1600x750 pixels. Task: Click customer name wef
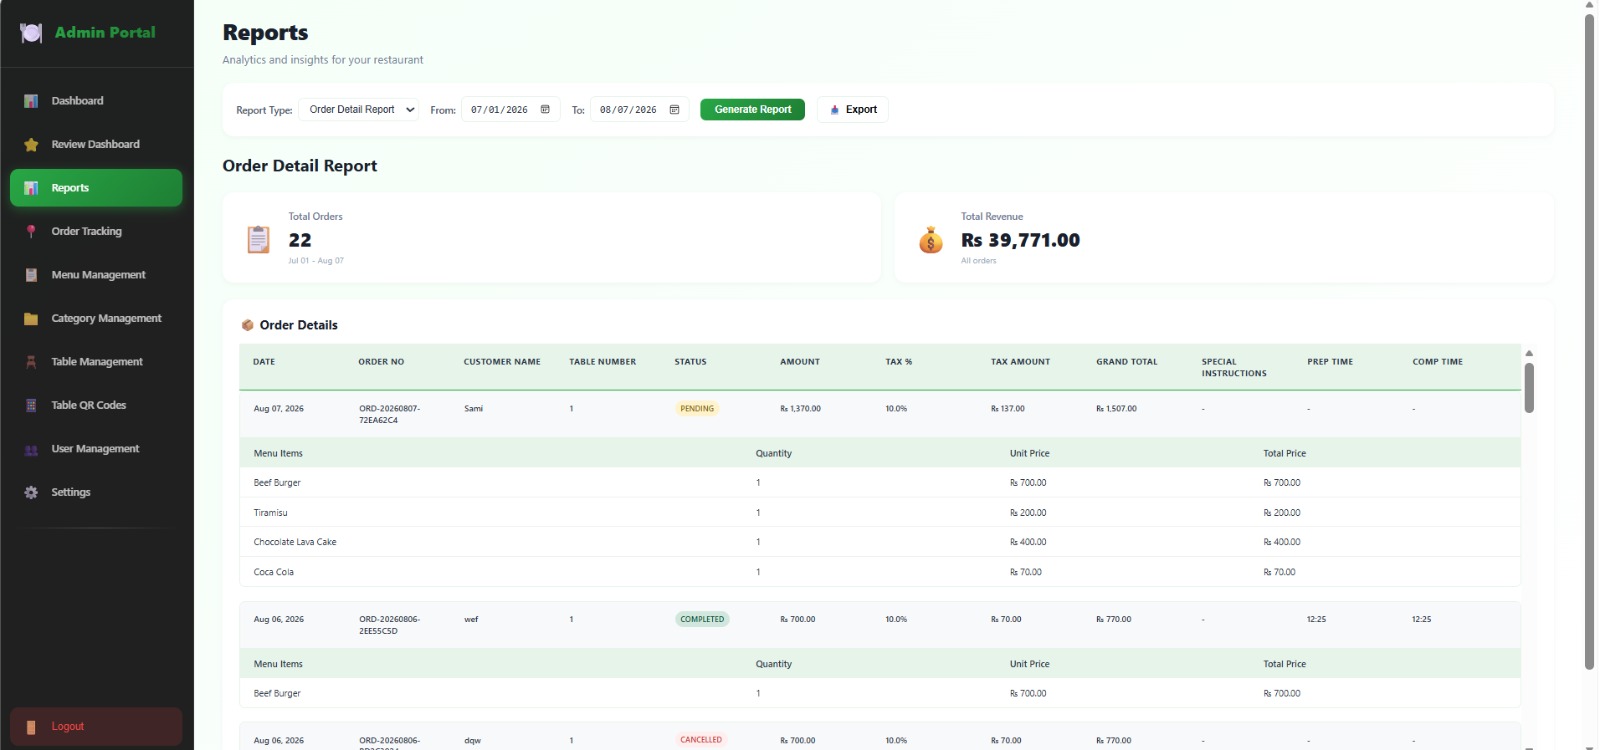pos(471,620)
